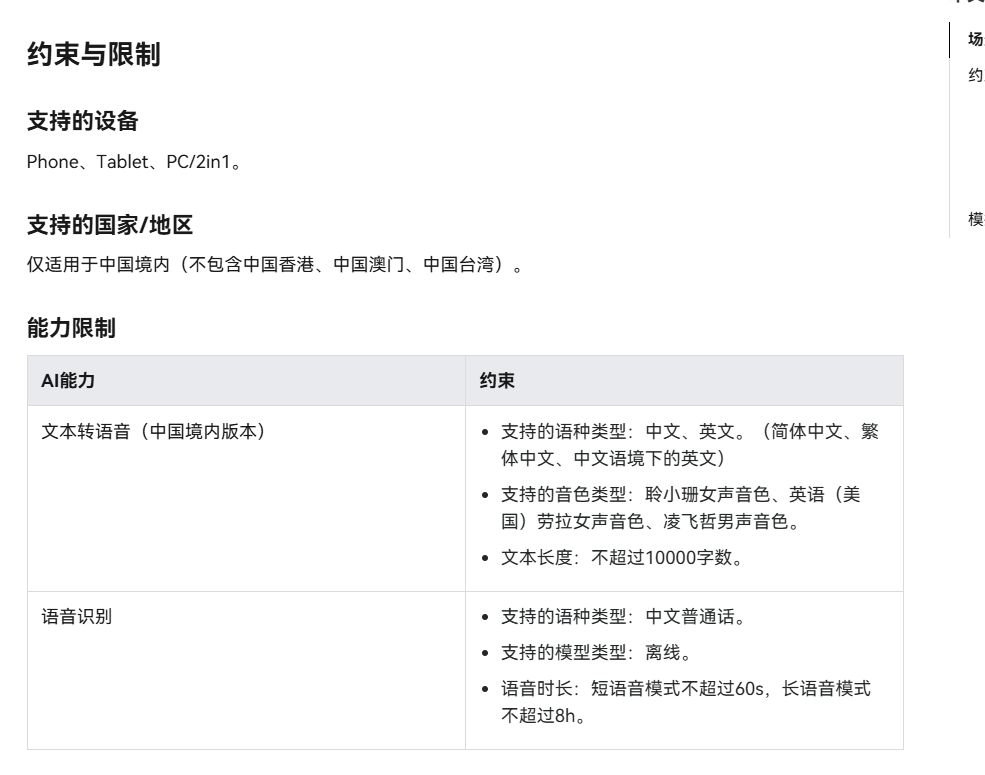Click the 'AI能力' table column header
985x775 pixels.
point(69,380)
